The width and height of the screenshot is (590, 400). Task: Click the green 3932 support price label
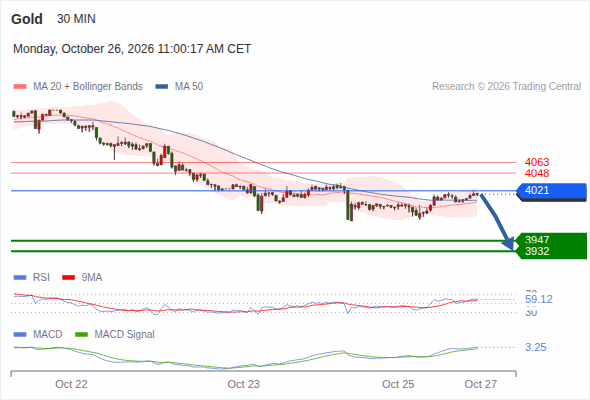[x=537, y=251]
